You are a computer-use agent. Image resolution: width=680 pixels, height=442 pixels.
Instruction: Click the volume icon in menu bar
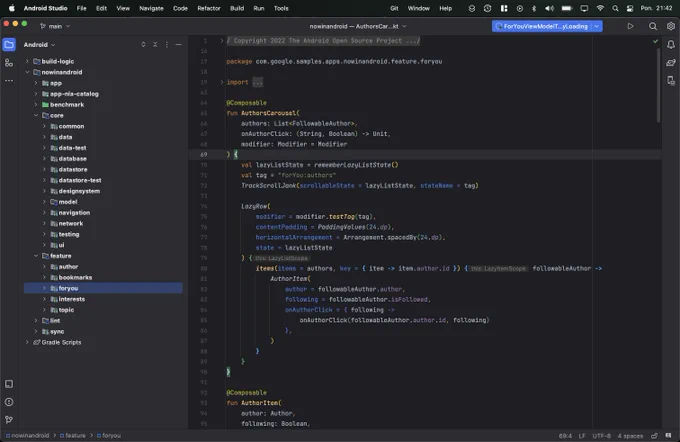click(549, 8)
